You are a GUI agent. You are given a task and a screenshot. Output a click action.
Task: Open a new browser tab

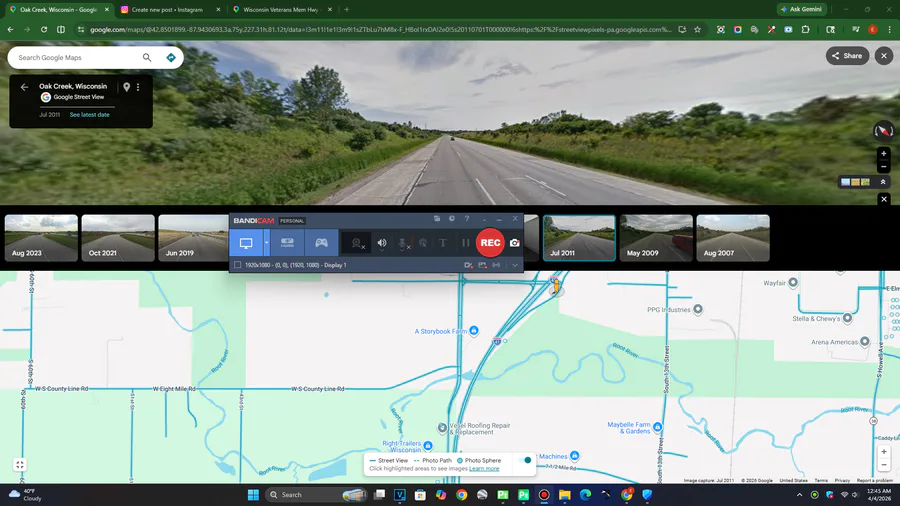[x=347, y=10]
